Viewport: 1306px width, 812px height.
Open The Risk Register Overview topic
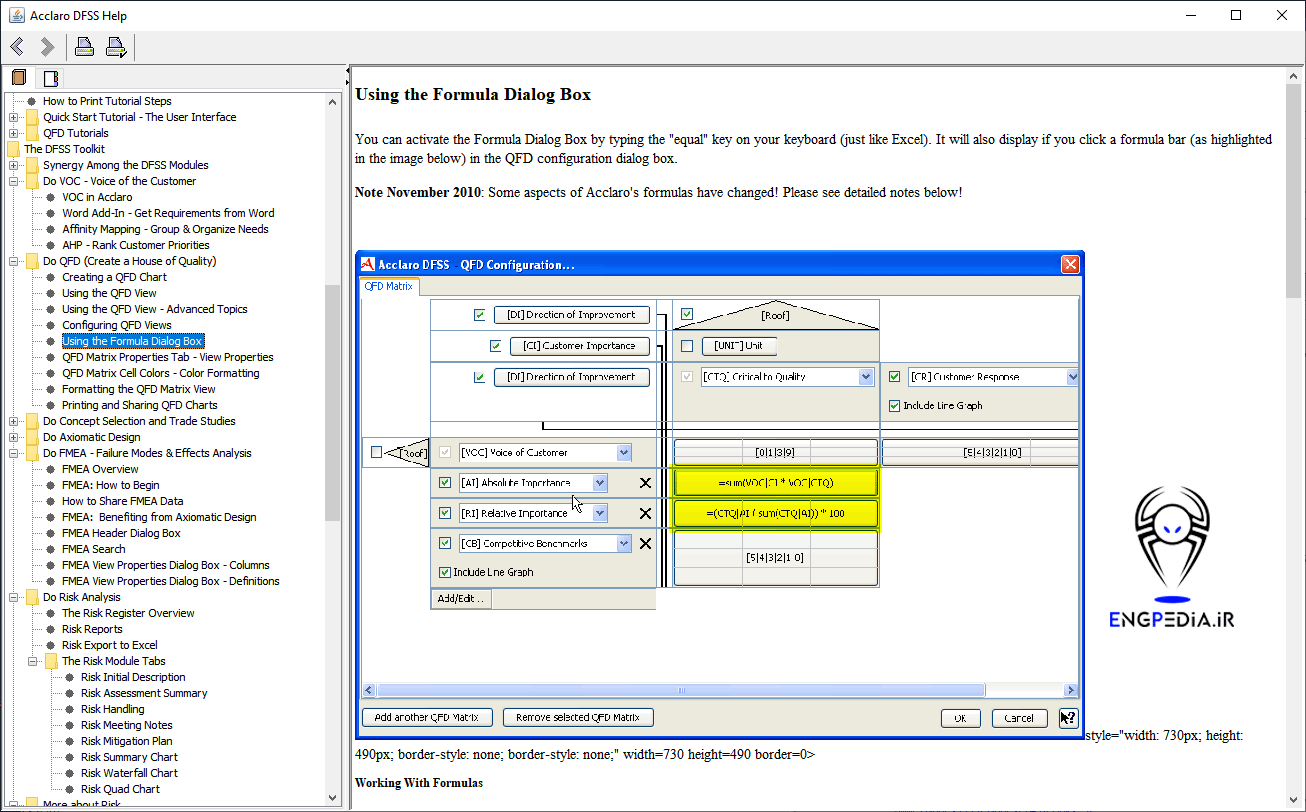click(x=128, y=613)
